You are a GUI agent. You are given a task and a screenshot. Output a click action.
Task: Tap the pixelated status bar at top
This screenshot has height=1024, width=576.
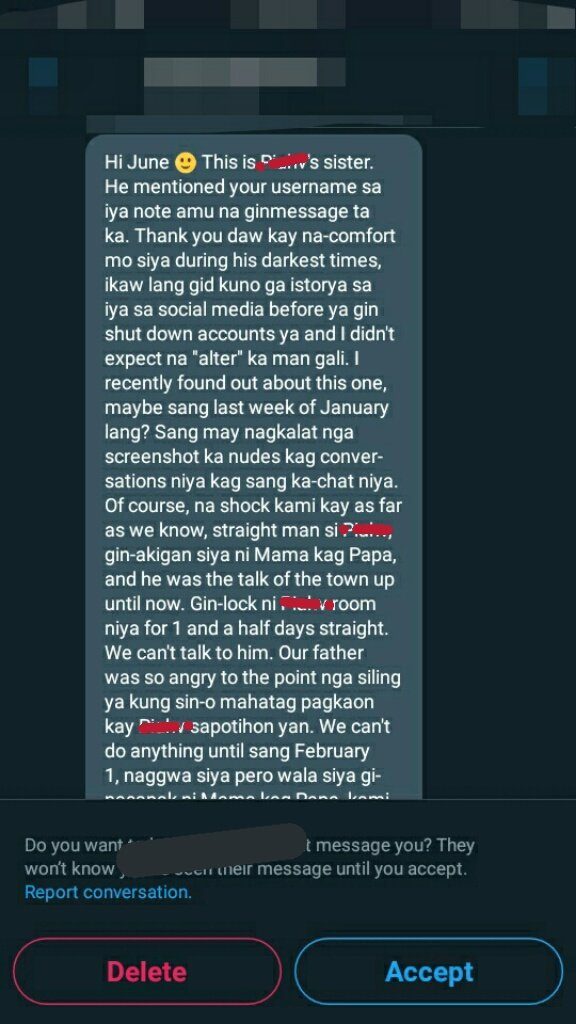point(288,14)
